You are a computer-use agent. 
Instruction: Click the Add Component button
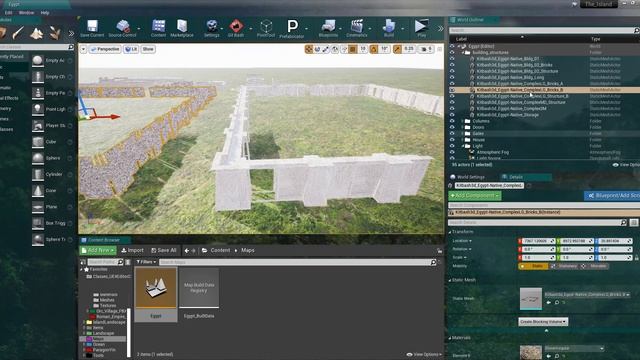[475, 196]
